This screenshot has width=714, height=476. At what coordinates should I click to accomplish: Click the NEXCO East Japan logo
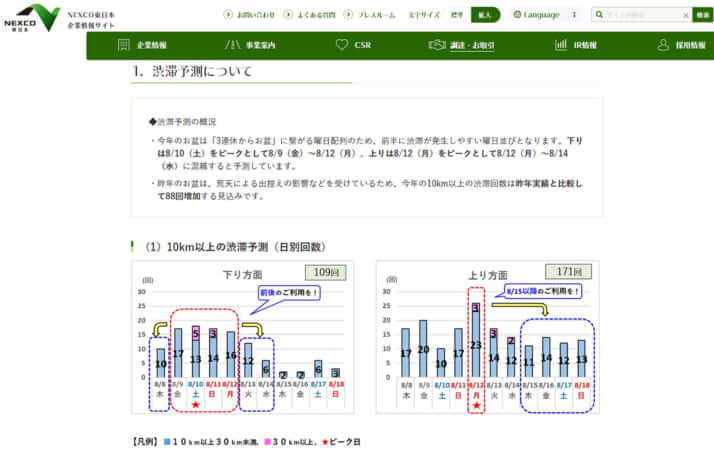33,17
